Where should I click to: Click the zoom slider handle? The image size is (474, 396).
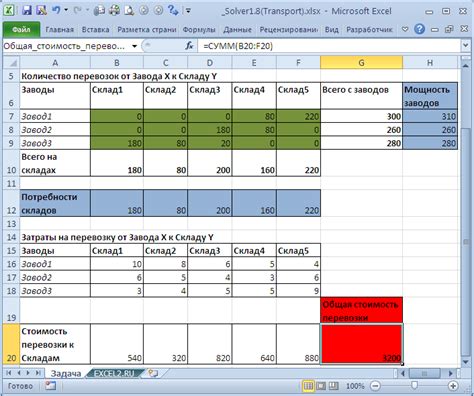414,386
